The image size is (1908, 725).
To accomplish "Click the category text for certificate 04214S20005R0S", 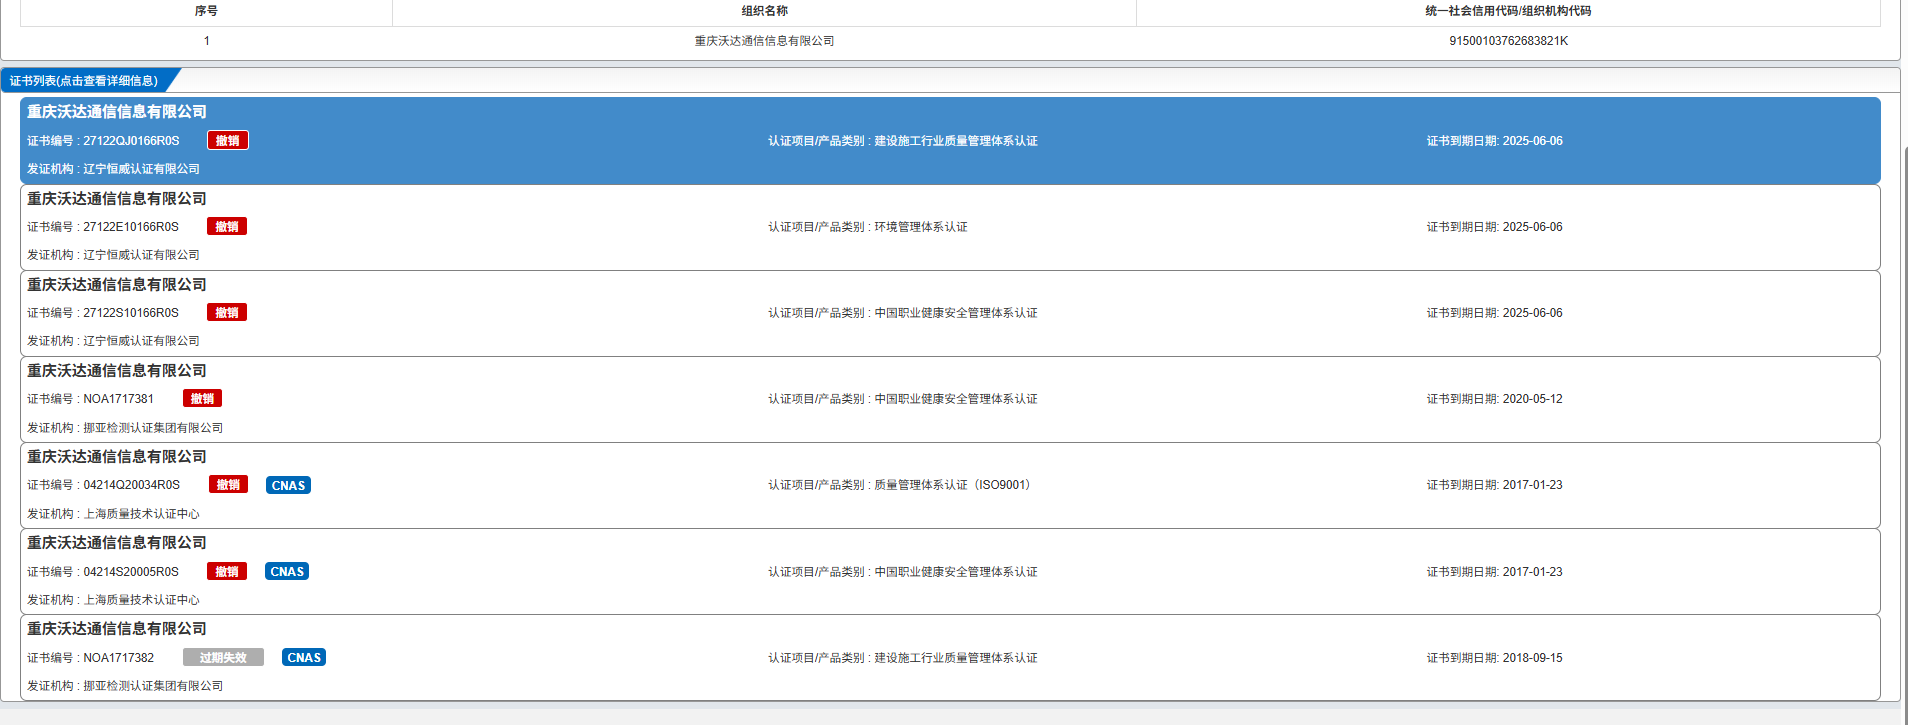I will click(956, 572).
